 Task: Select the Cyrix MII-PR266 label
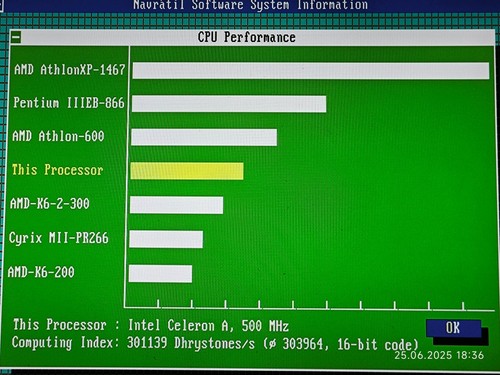59,238
